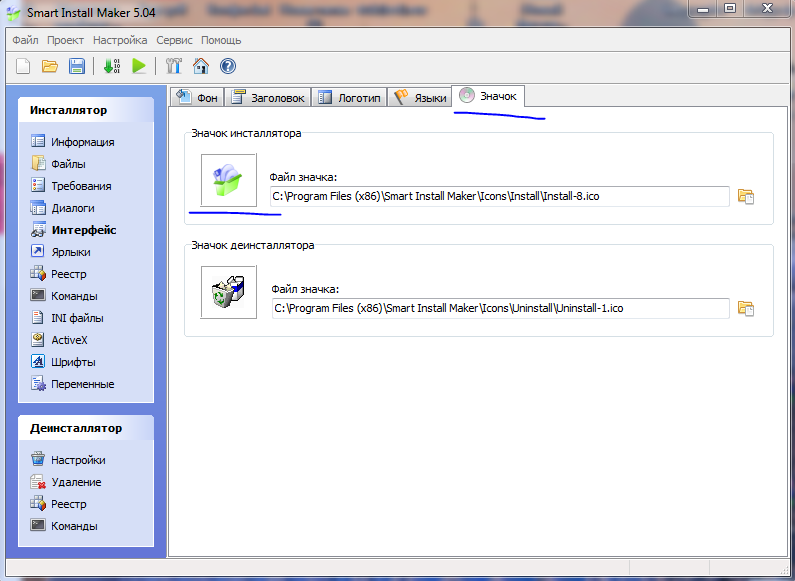Browse for the installer icon file
This screenshot has width=795, height=581.
pos(745,196)
